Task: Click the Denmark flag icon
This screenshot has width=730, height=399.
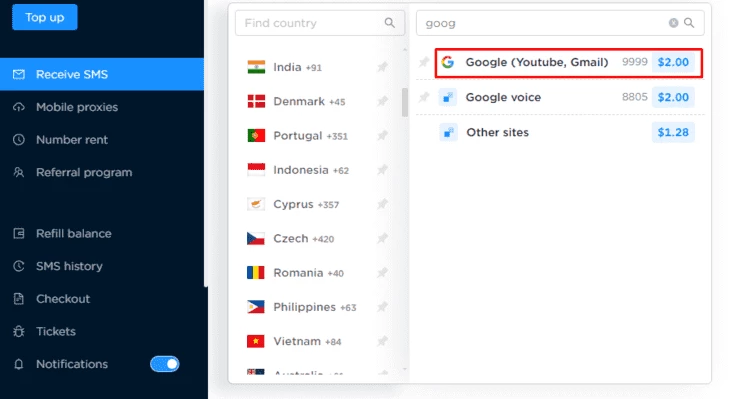Action: (256, 101)
